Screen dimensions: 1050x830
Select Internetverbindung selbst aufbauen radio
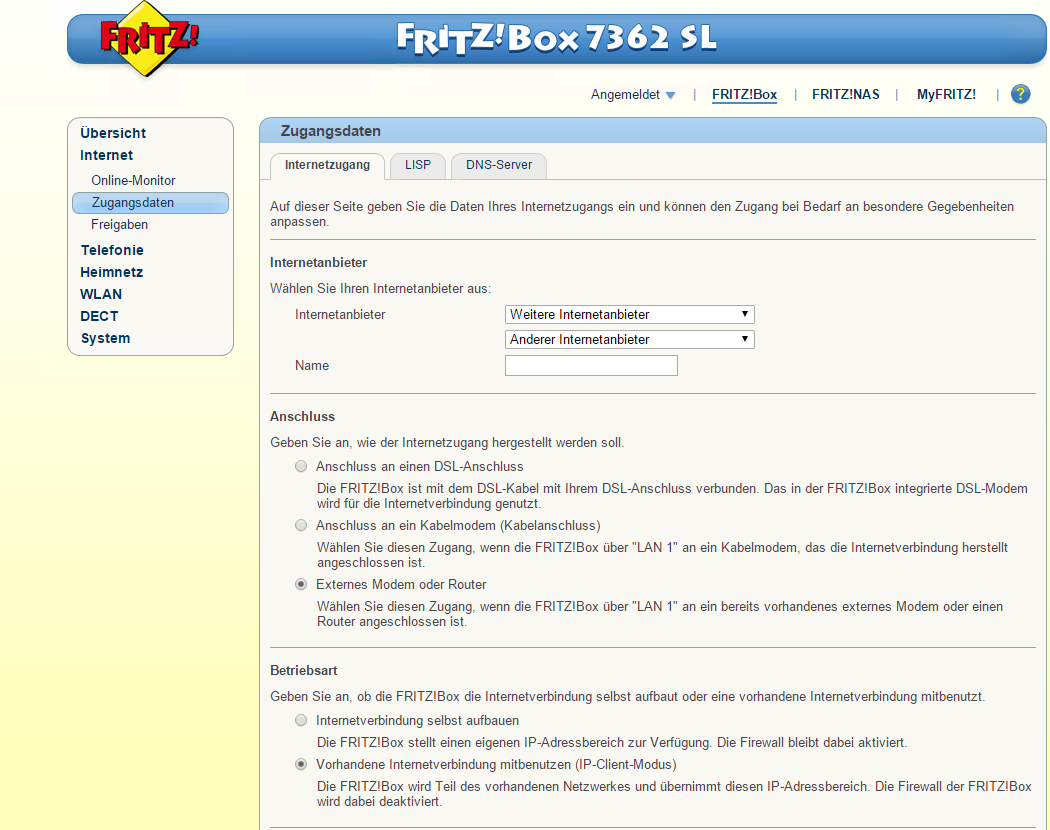(301, 720)
